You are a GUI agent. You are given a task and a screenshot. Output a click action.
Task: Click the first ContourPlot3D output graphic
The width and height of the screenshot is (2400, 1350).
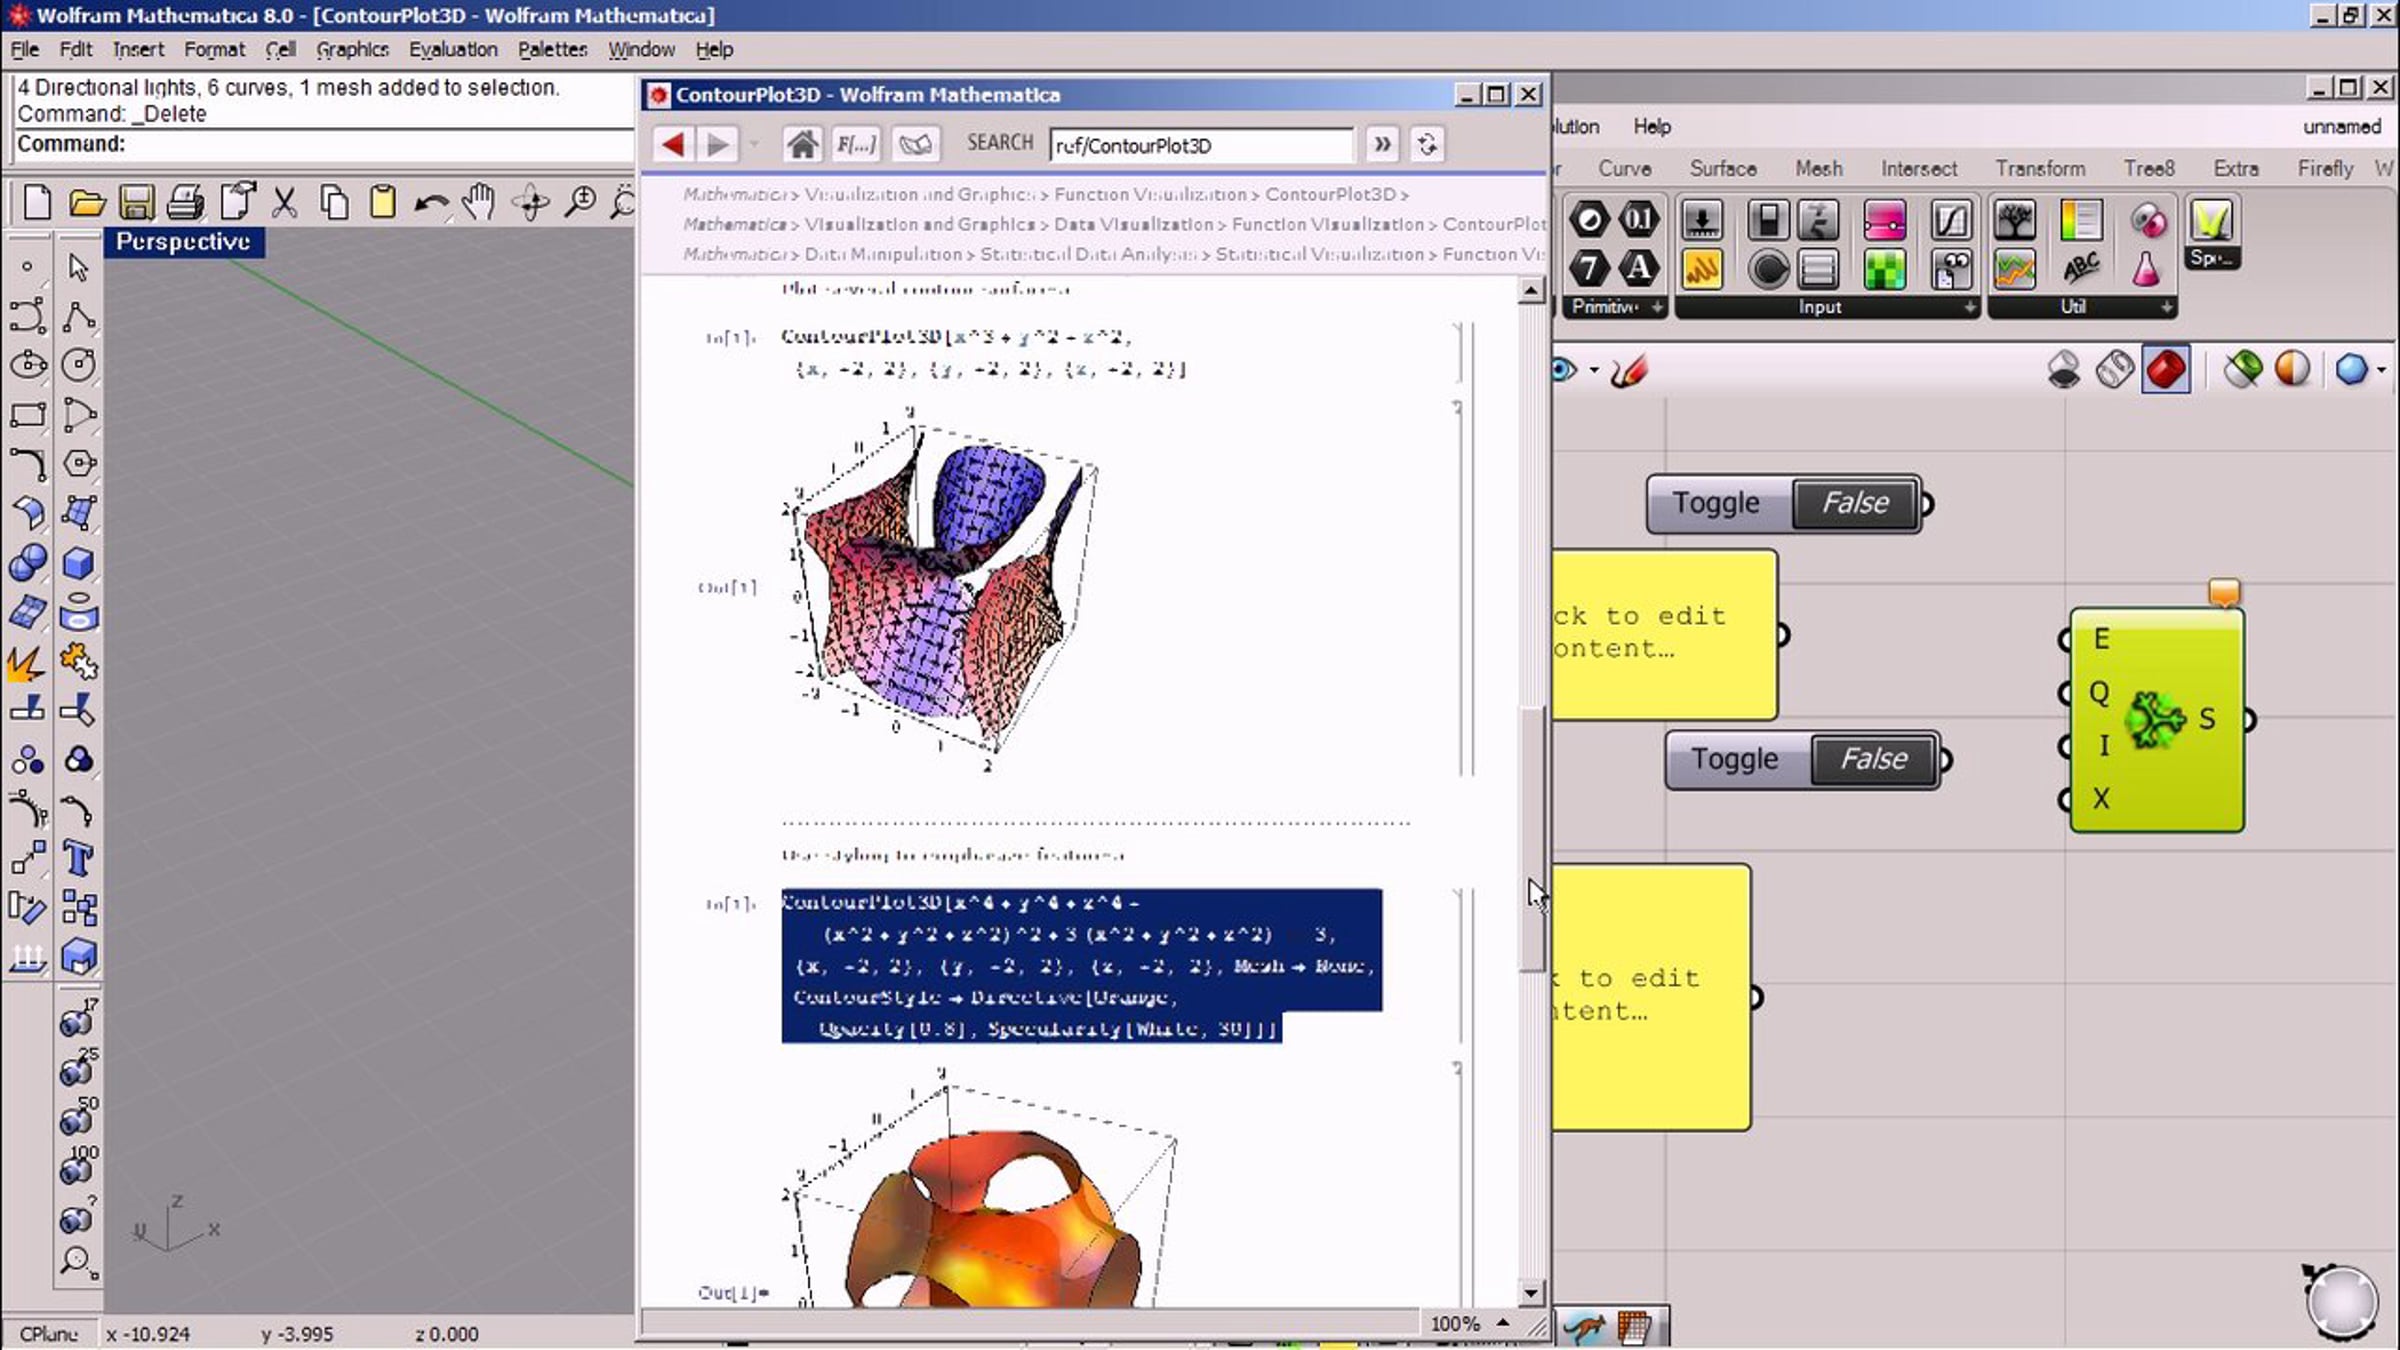940,590
